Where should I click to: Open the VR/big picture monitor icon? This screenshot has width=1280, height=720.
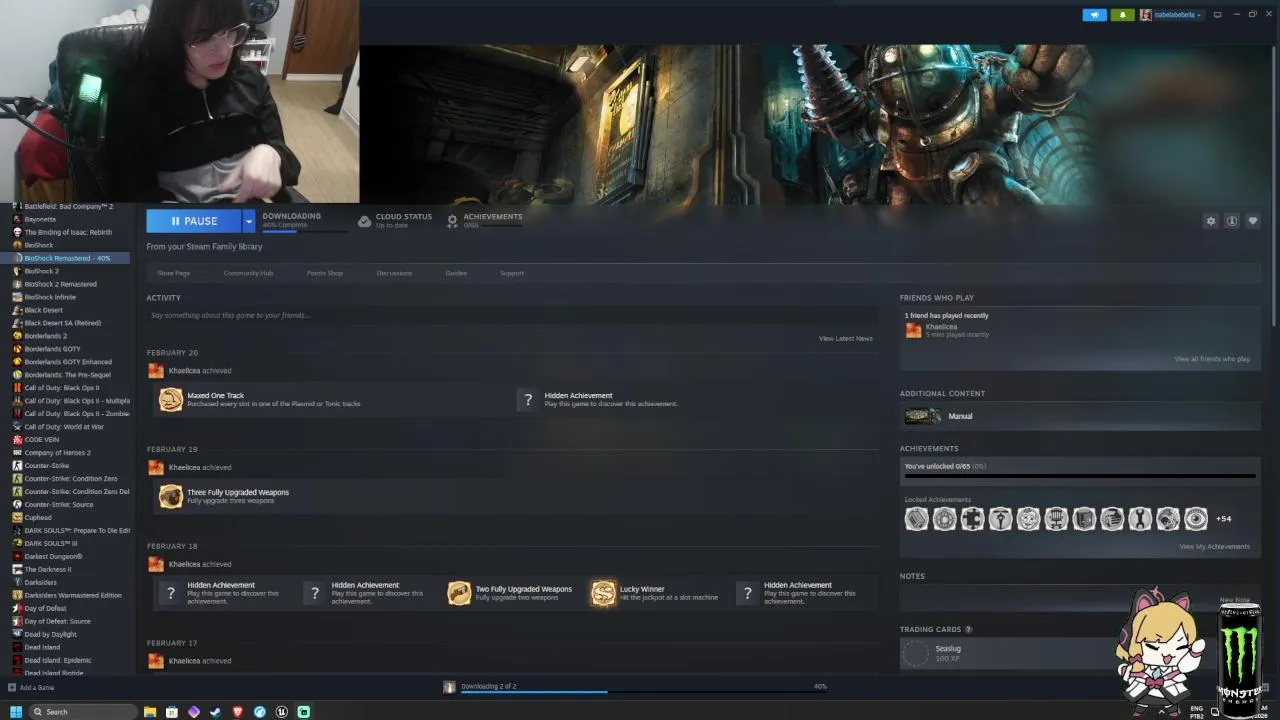point(1217,15)
